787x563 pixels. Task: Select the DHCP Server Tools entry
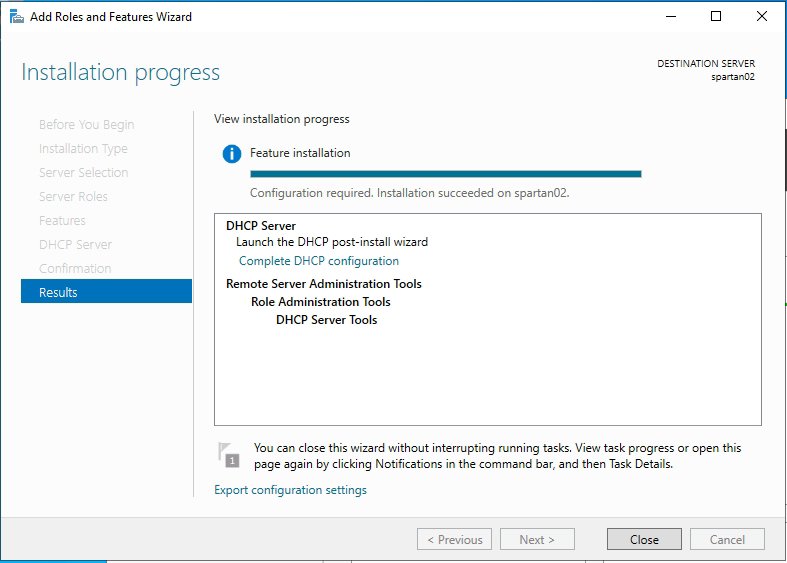[326, 320]
